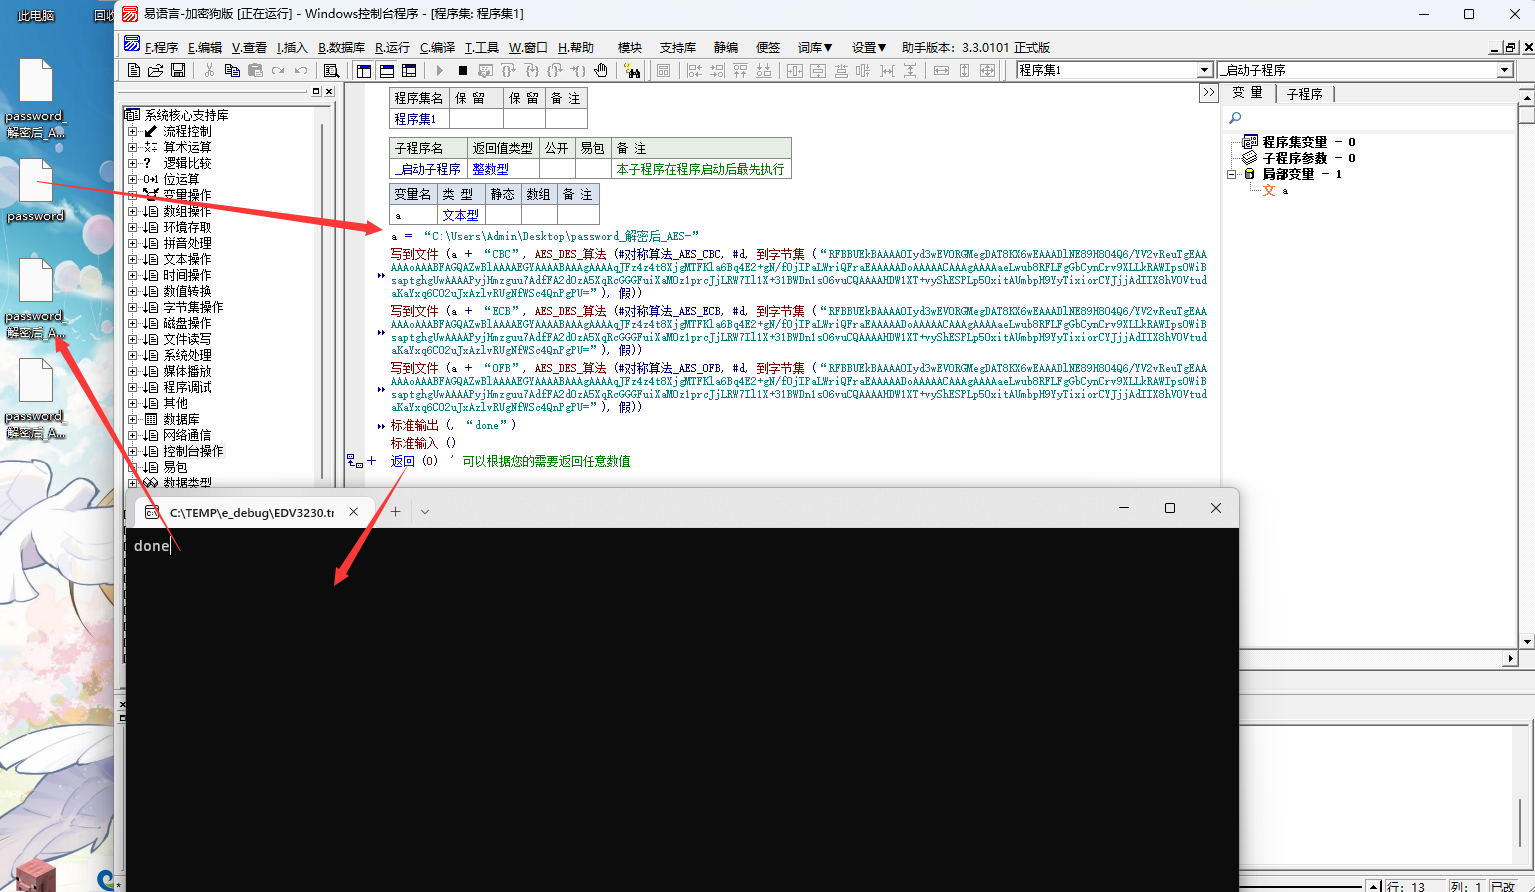Close the EDV3230 console tab

click(354, 512)
